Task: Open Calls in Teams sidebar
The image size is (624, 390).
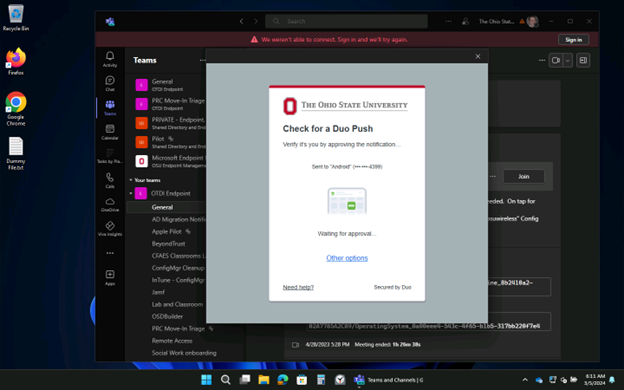Action: click(x=110, y=180)
